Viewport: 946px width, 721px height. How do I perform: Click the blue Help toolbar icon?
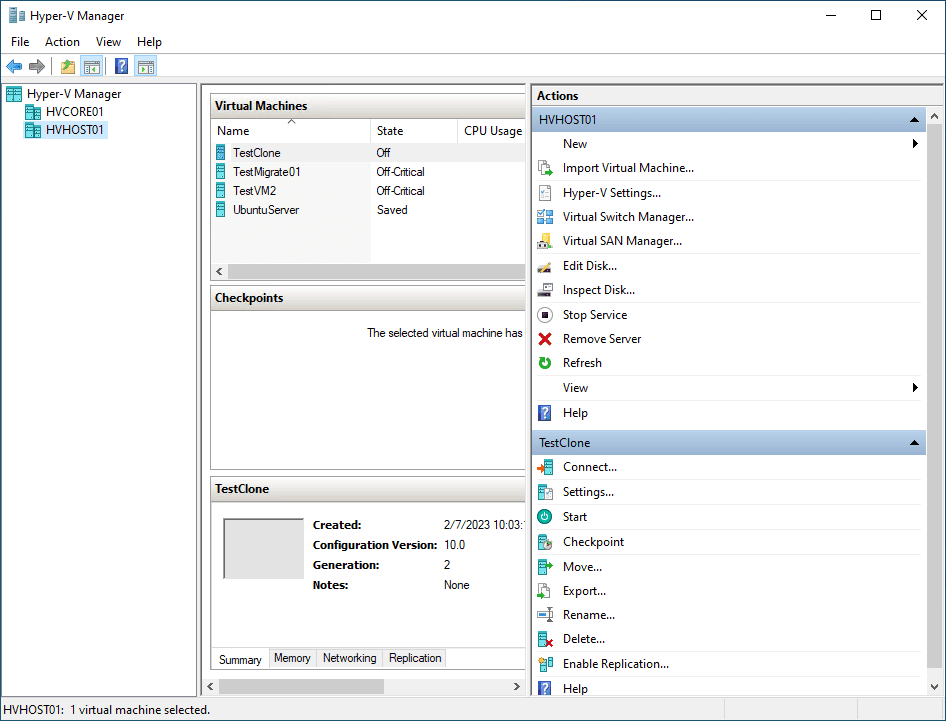point(121,67)
